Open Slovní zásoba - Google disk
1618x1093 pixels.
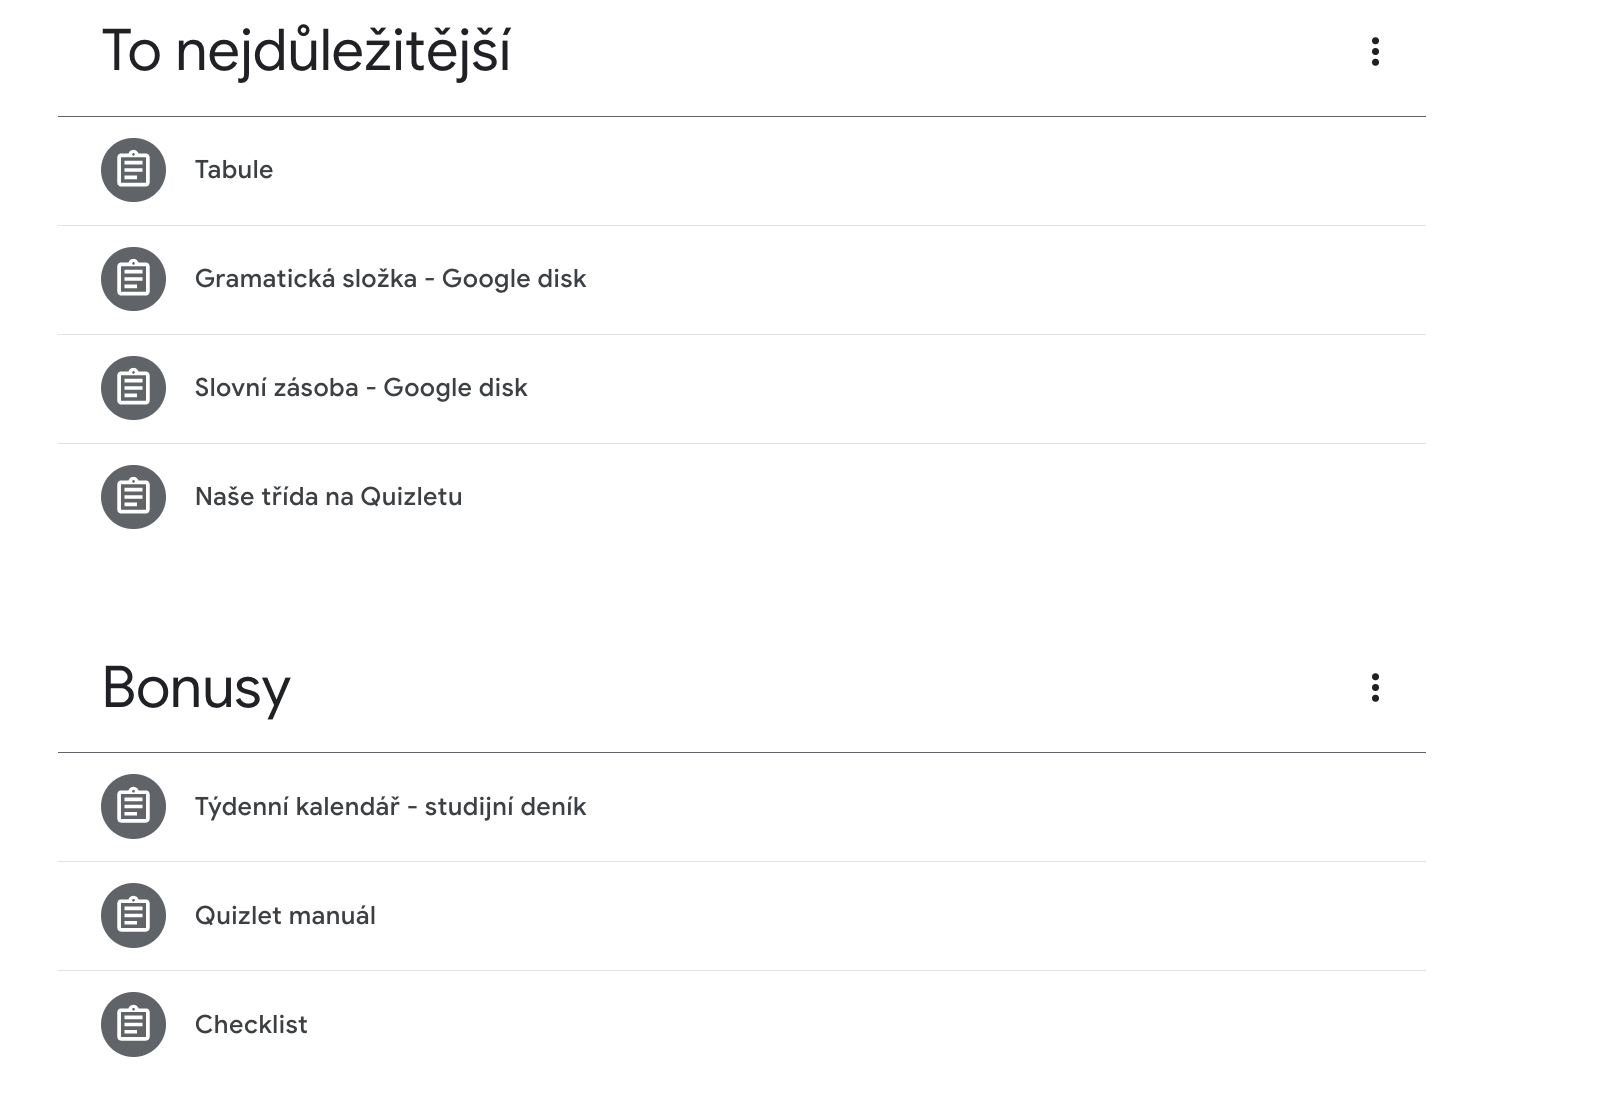361,388
